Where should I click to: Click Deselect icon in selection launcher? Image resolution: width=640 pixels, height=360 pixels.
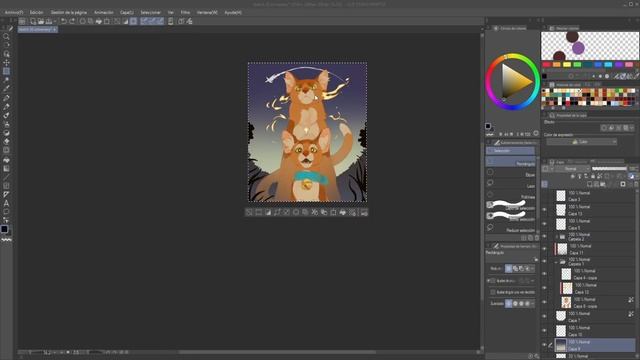tap(249, 212)
